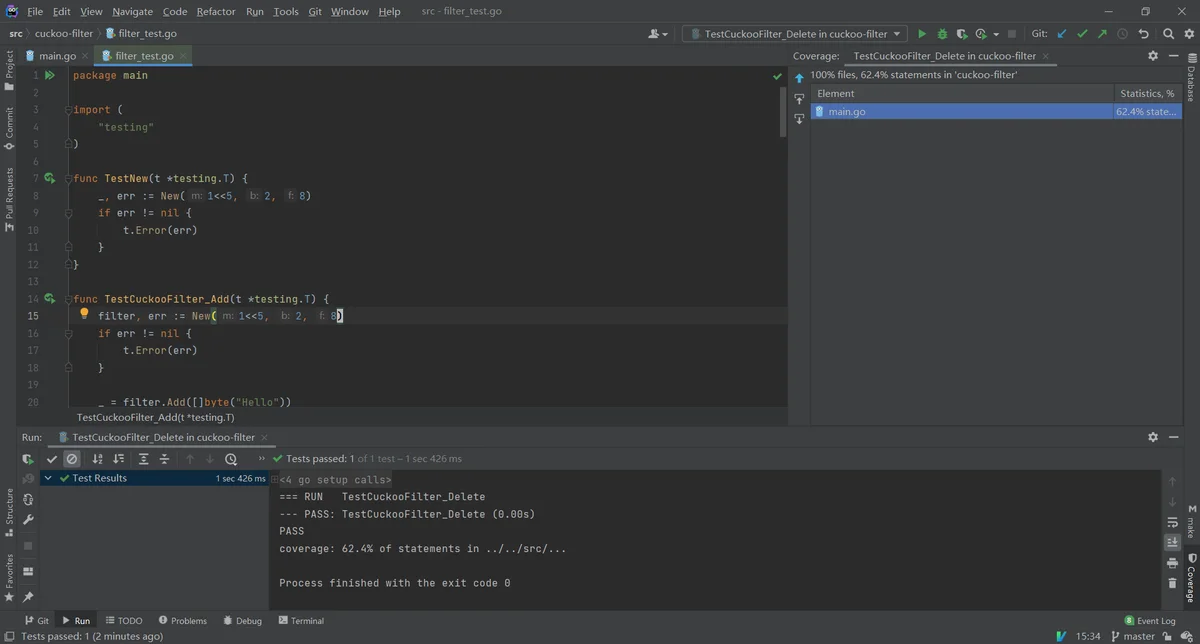
Task: Open the TODO tool window
Action: point(124,621)
